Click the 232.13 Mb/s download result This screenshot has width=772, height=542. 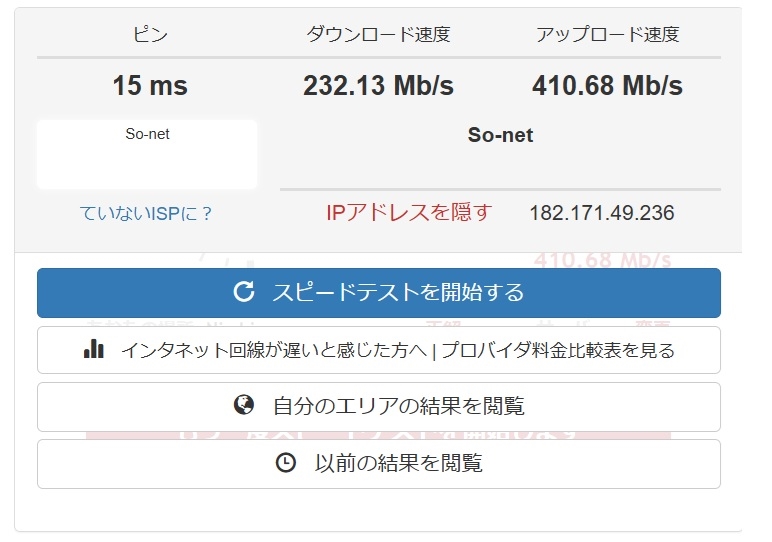point(378,86)
